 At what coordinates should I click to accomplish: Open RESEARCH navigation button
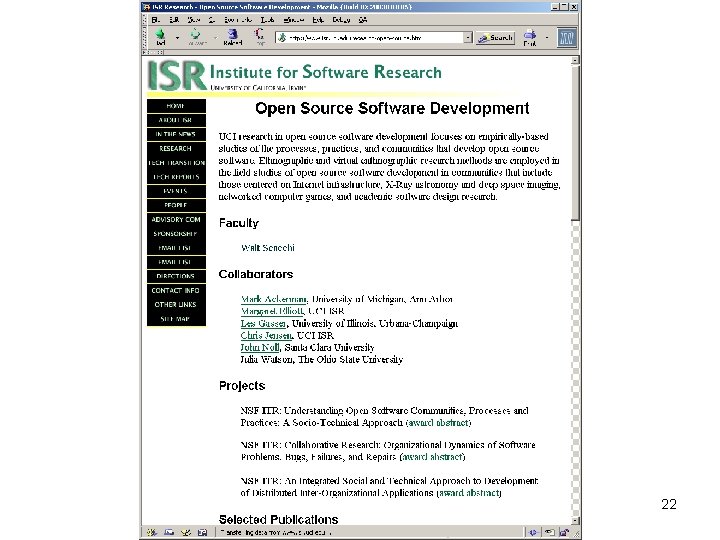(x=176, y=148)
